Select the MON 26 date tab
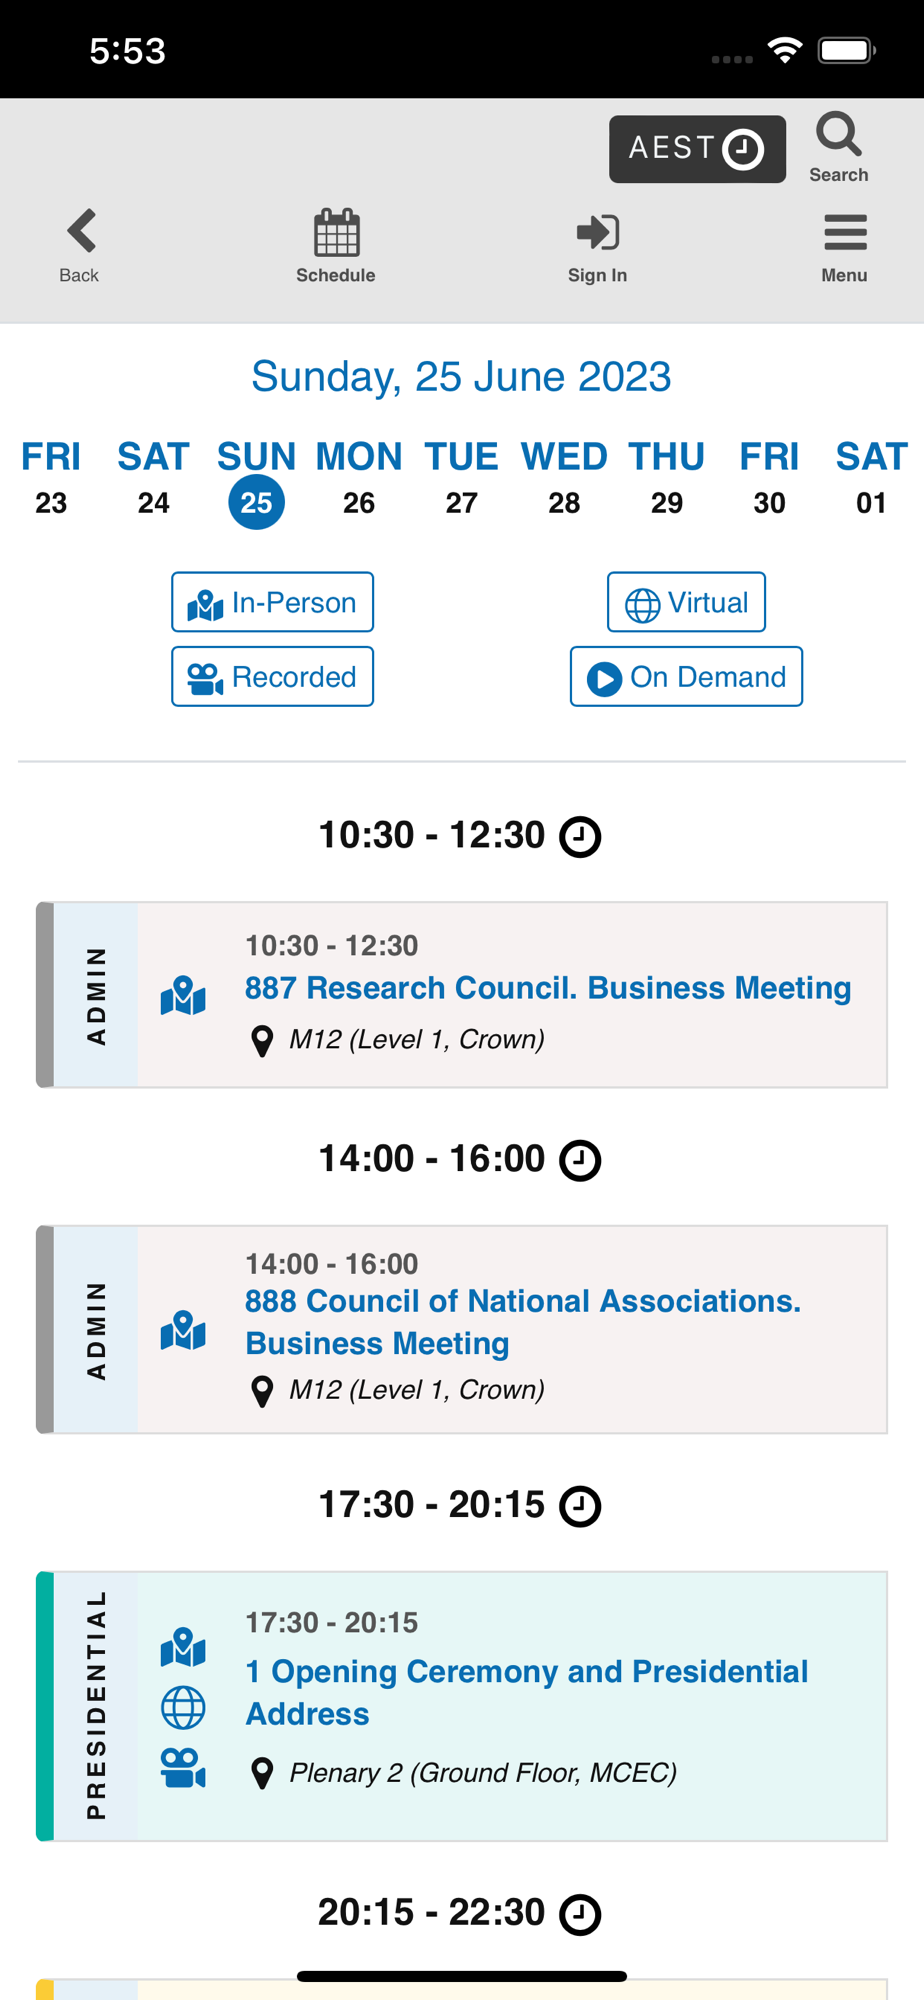Viewport: 924px width, 2000px height. (359, 478)
